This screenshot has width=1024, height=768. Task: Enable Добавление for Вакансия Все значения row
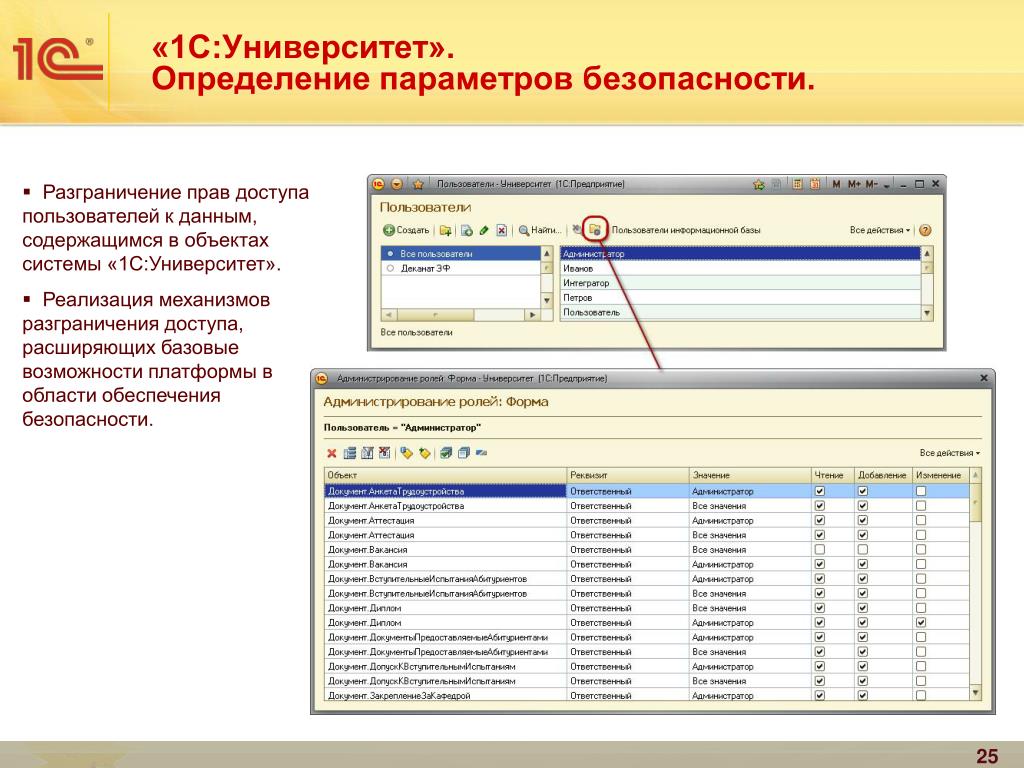[863, 549]
